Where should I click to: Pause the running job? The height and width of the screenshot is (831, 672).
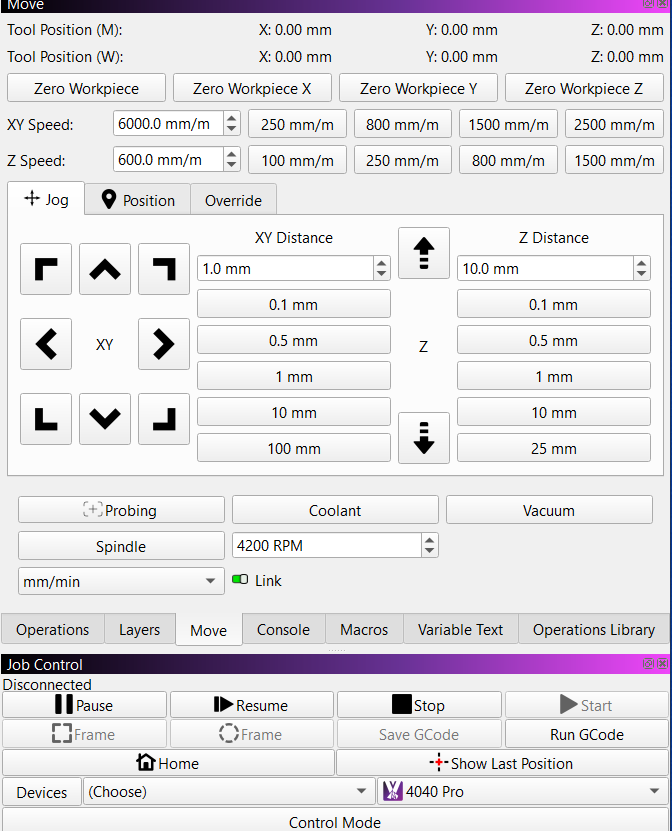tap(84, 705)
